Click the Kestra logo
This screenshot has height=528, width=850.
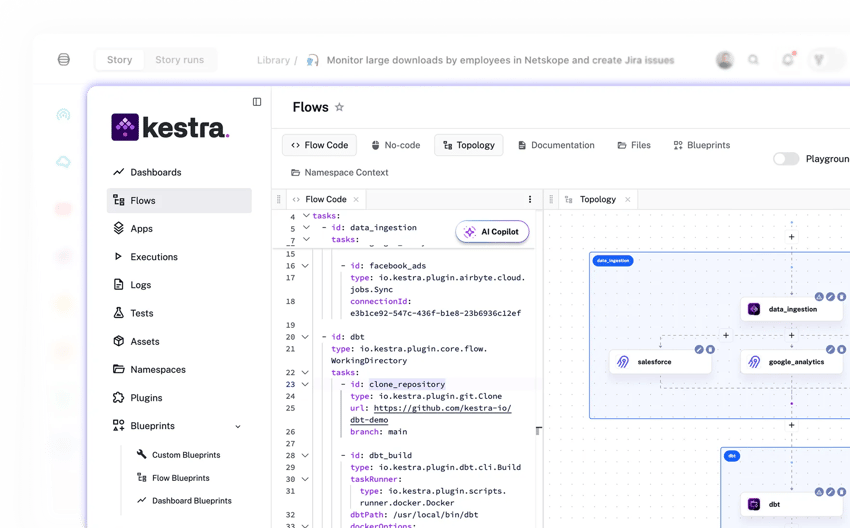170,127
